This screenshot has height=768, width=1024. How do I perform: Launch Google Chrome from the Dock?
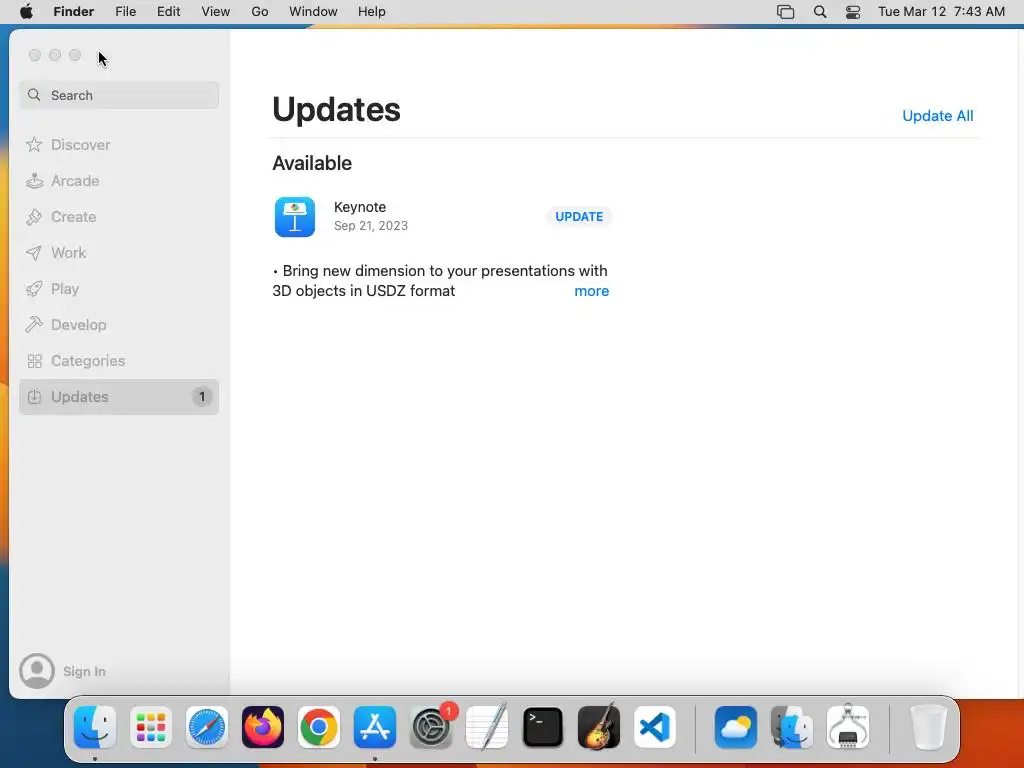coord(319,727)
